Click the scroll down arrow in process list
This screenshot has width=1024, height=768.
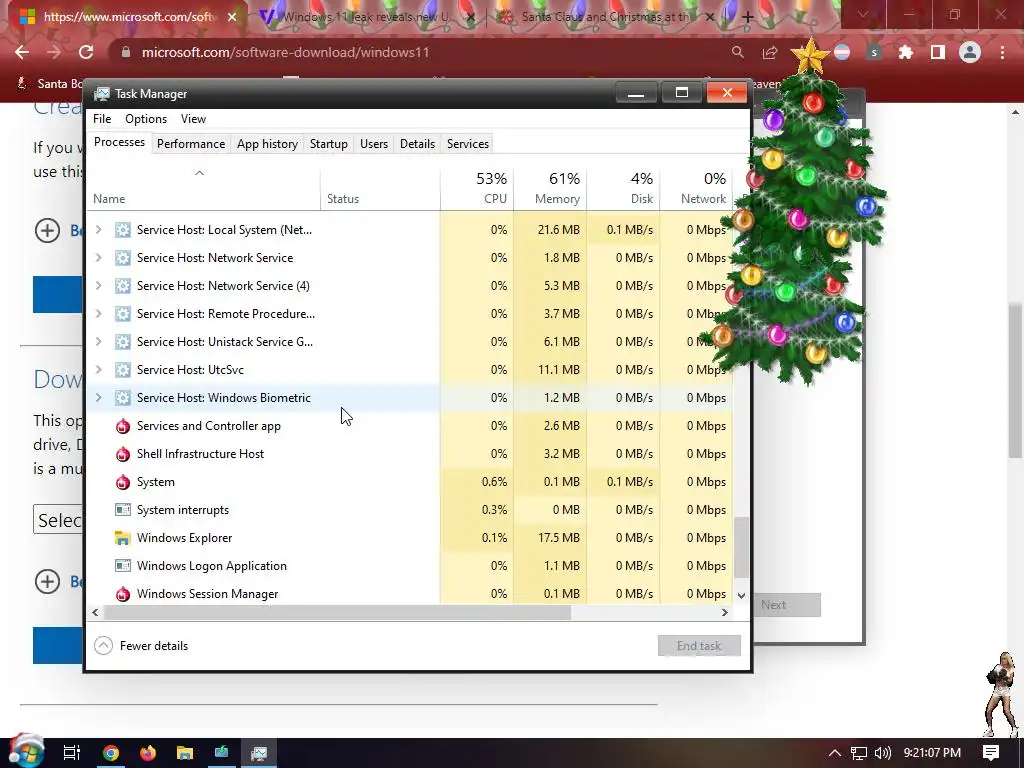pos(741,595)
